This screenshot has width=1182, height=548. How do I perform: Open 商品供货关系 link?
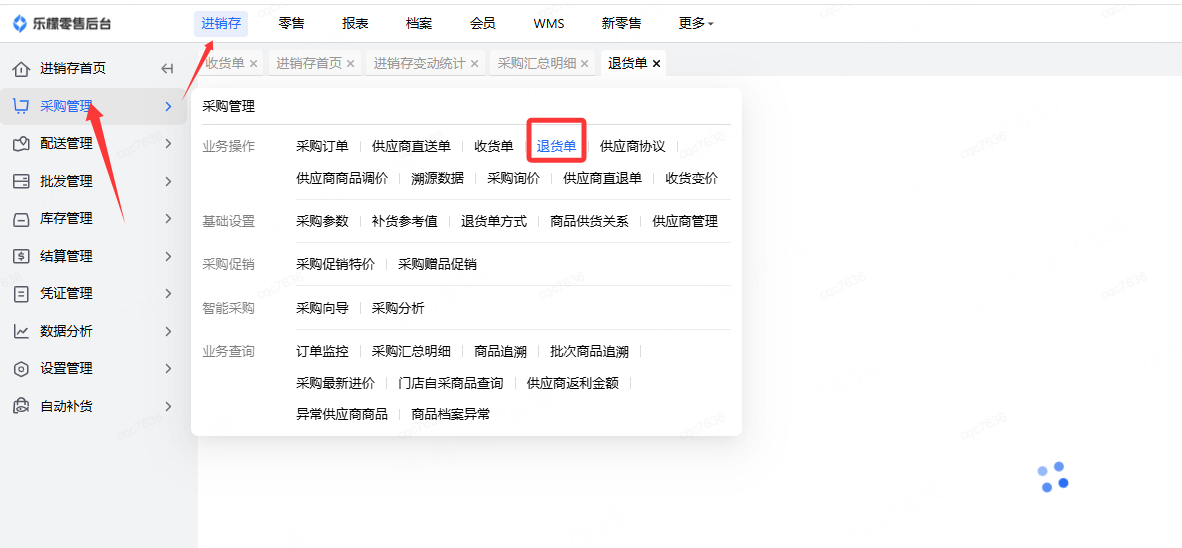(x=589, y=222)
